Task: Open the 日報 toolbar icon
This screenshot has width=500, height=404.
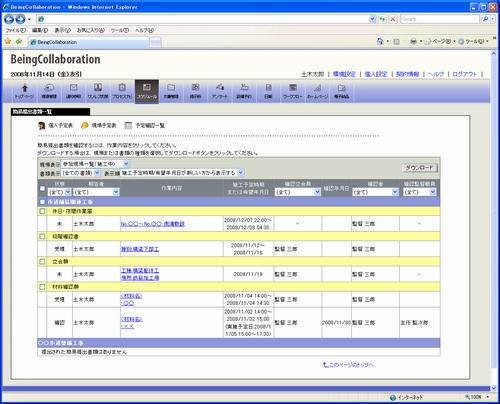Action: coord(268,92)
